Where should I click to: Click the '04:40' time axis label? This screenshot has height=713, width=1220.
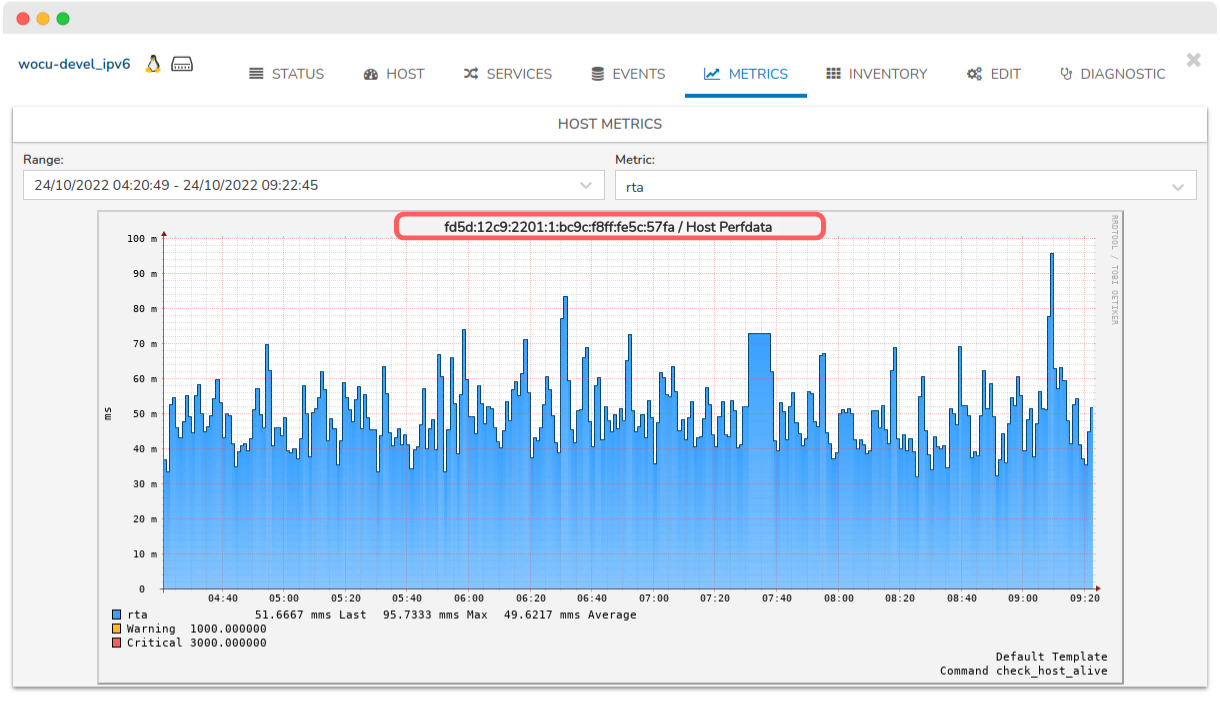pos(223,598)
